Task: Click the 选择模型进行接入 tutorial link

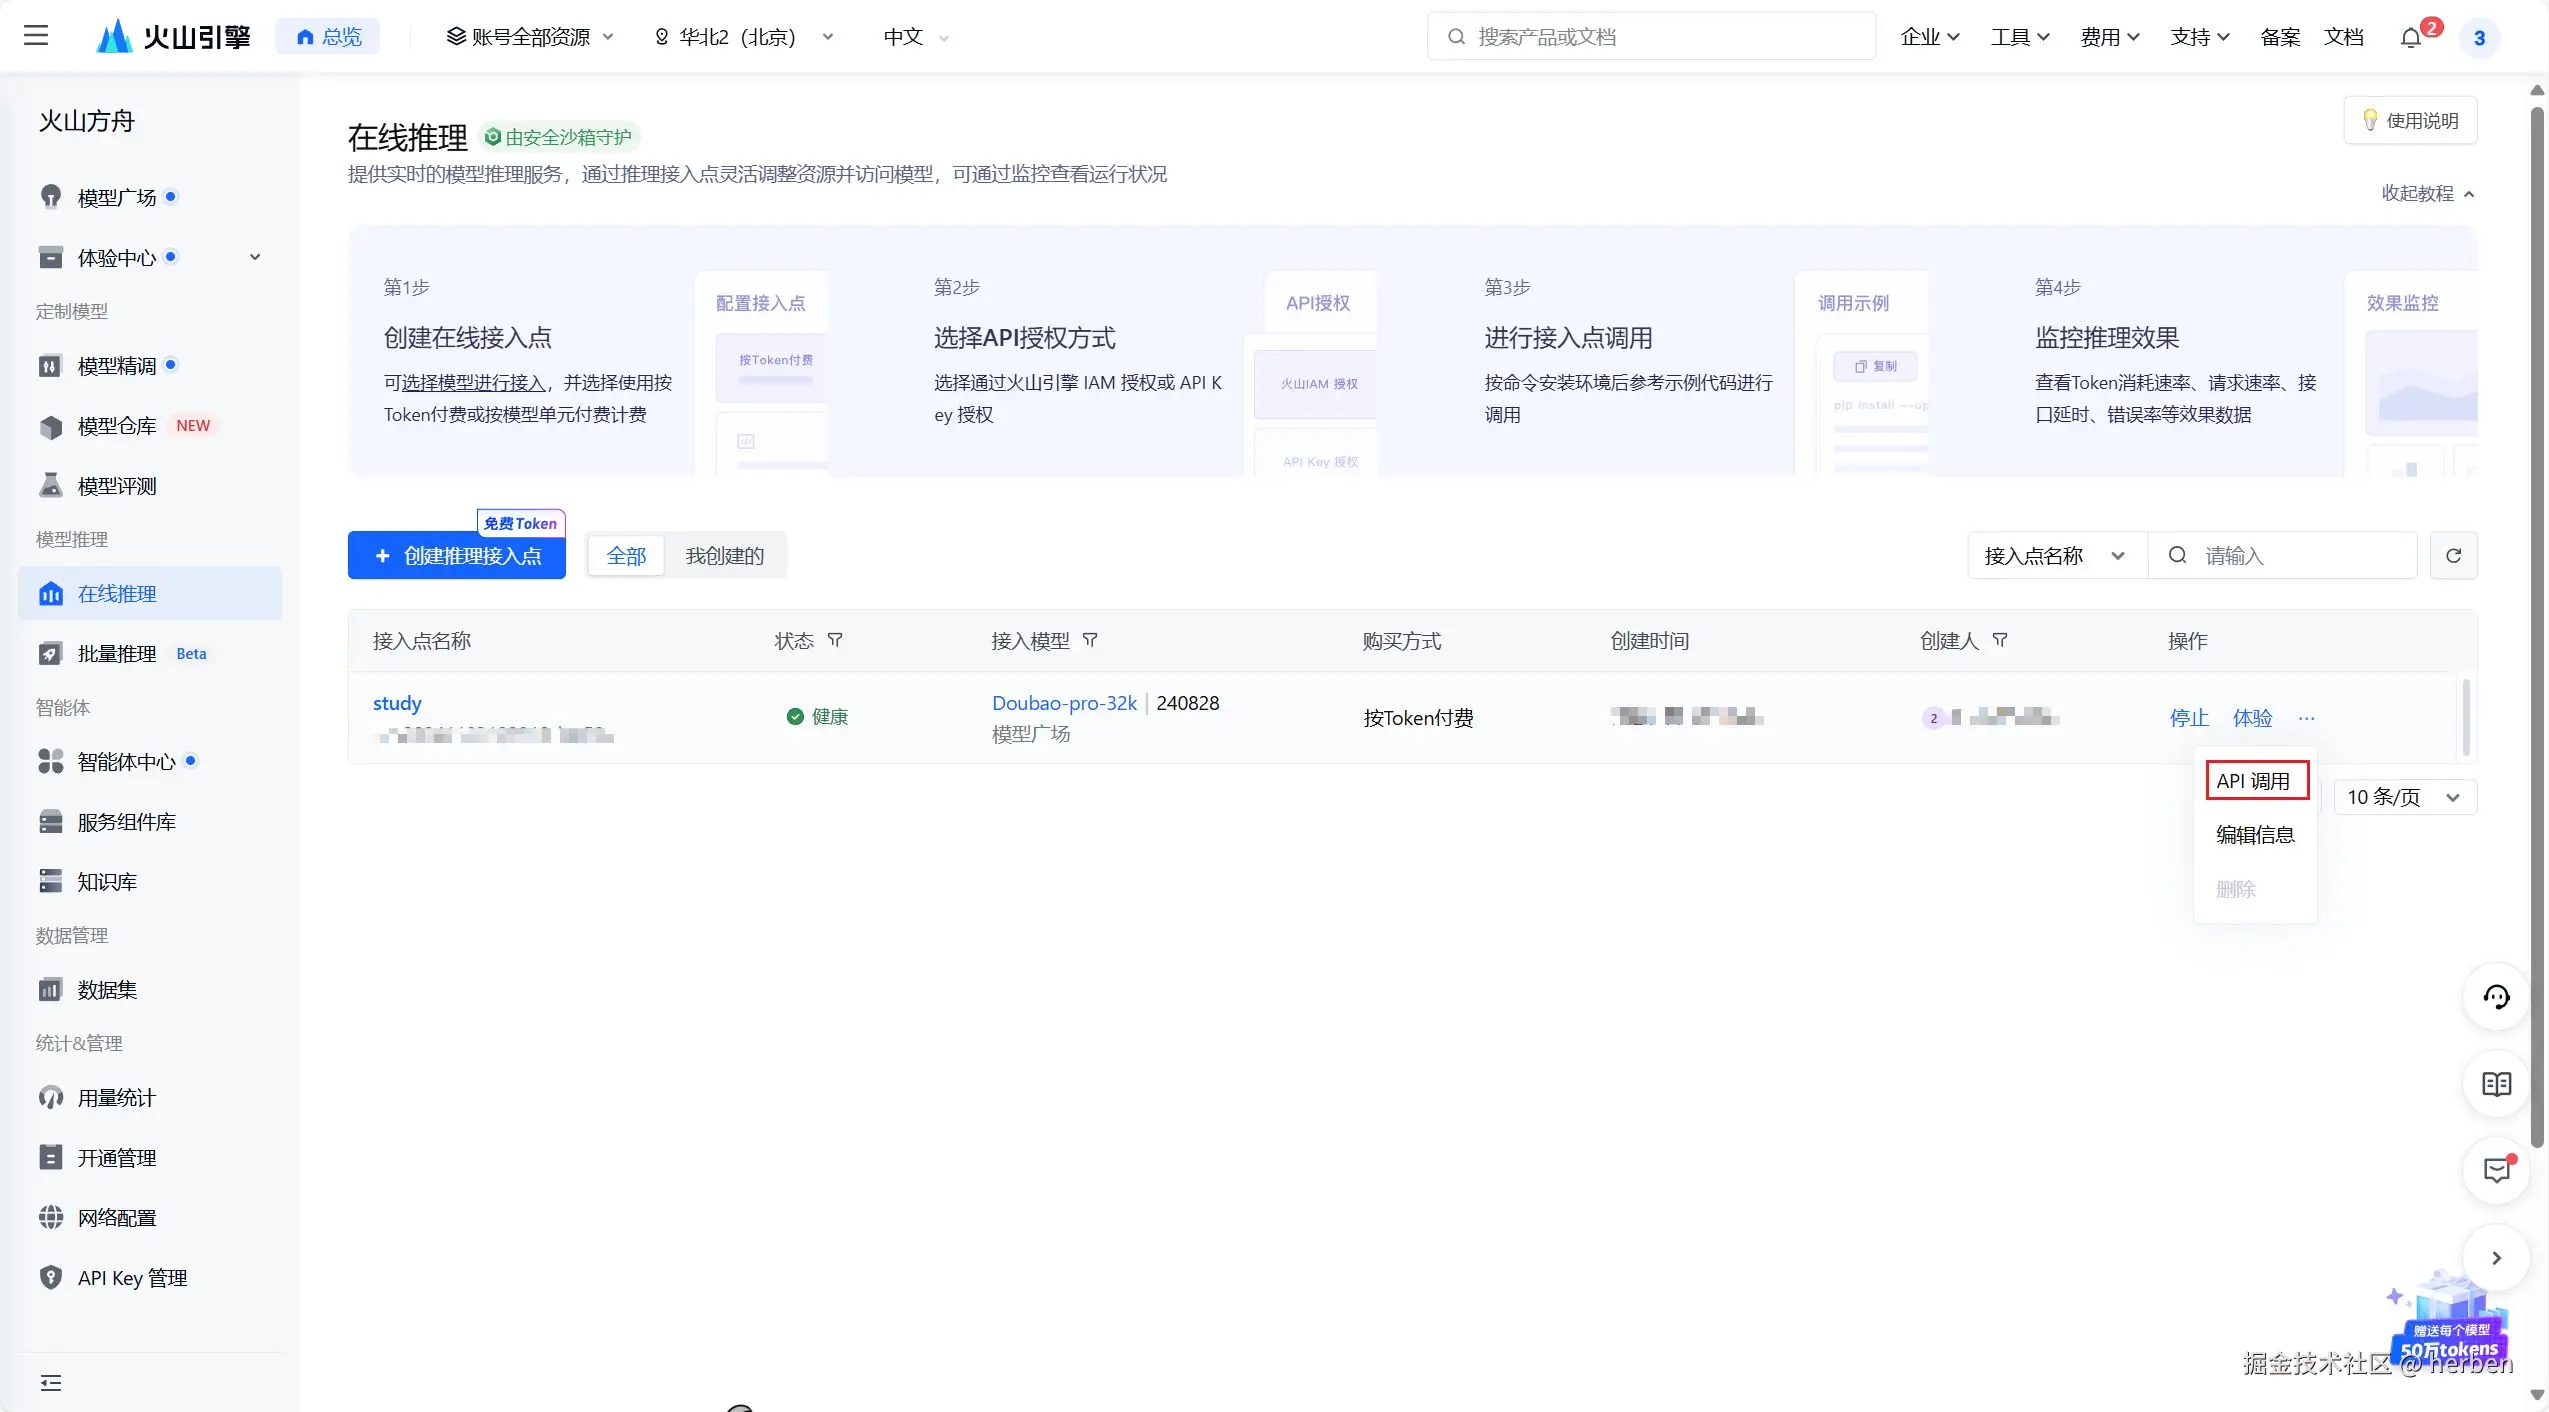Action: (x=473, y=383)
